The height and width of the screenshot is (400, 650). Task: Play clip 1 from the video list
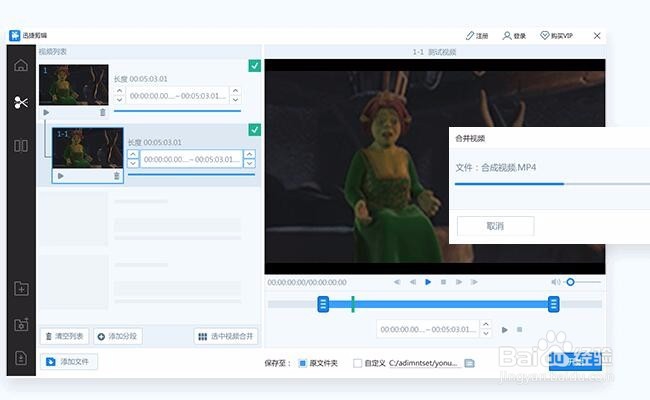[46, 112]
